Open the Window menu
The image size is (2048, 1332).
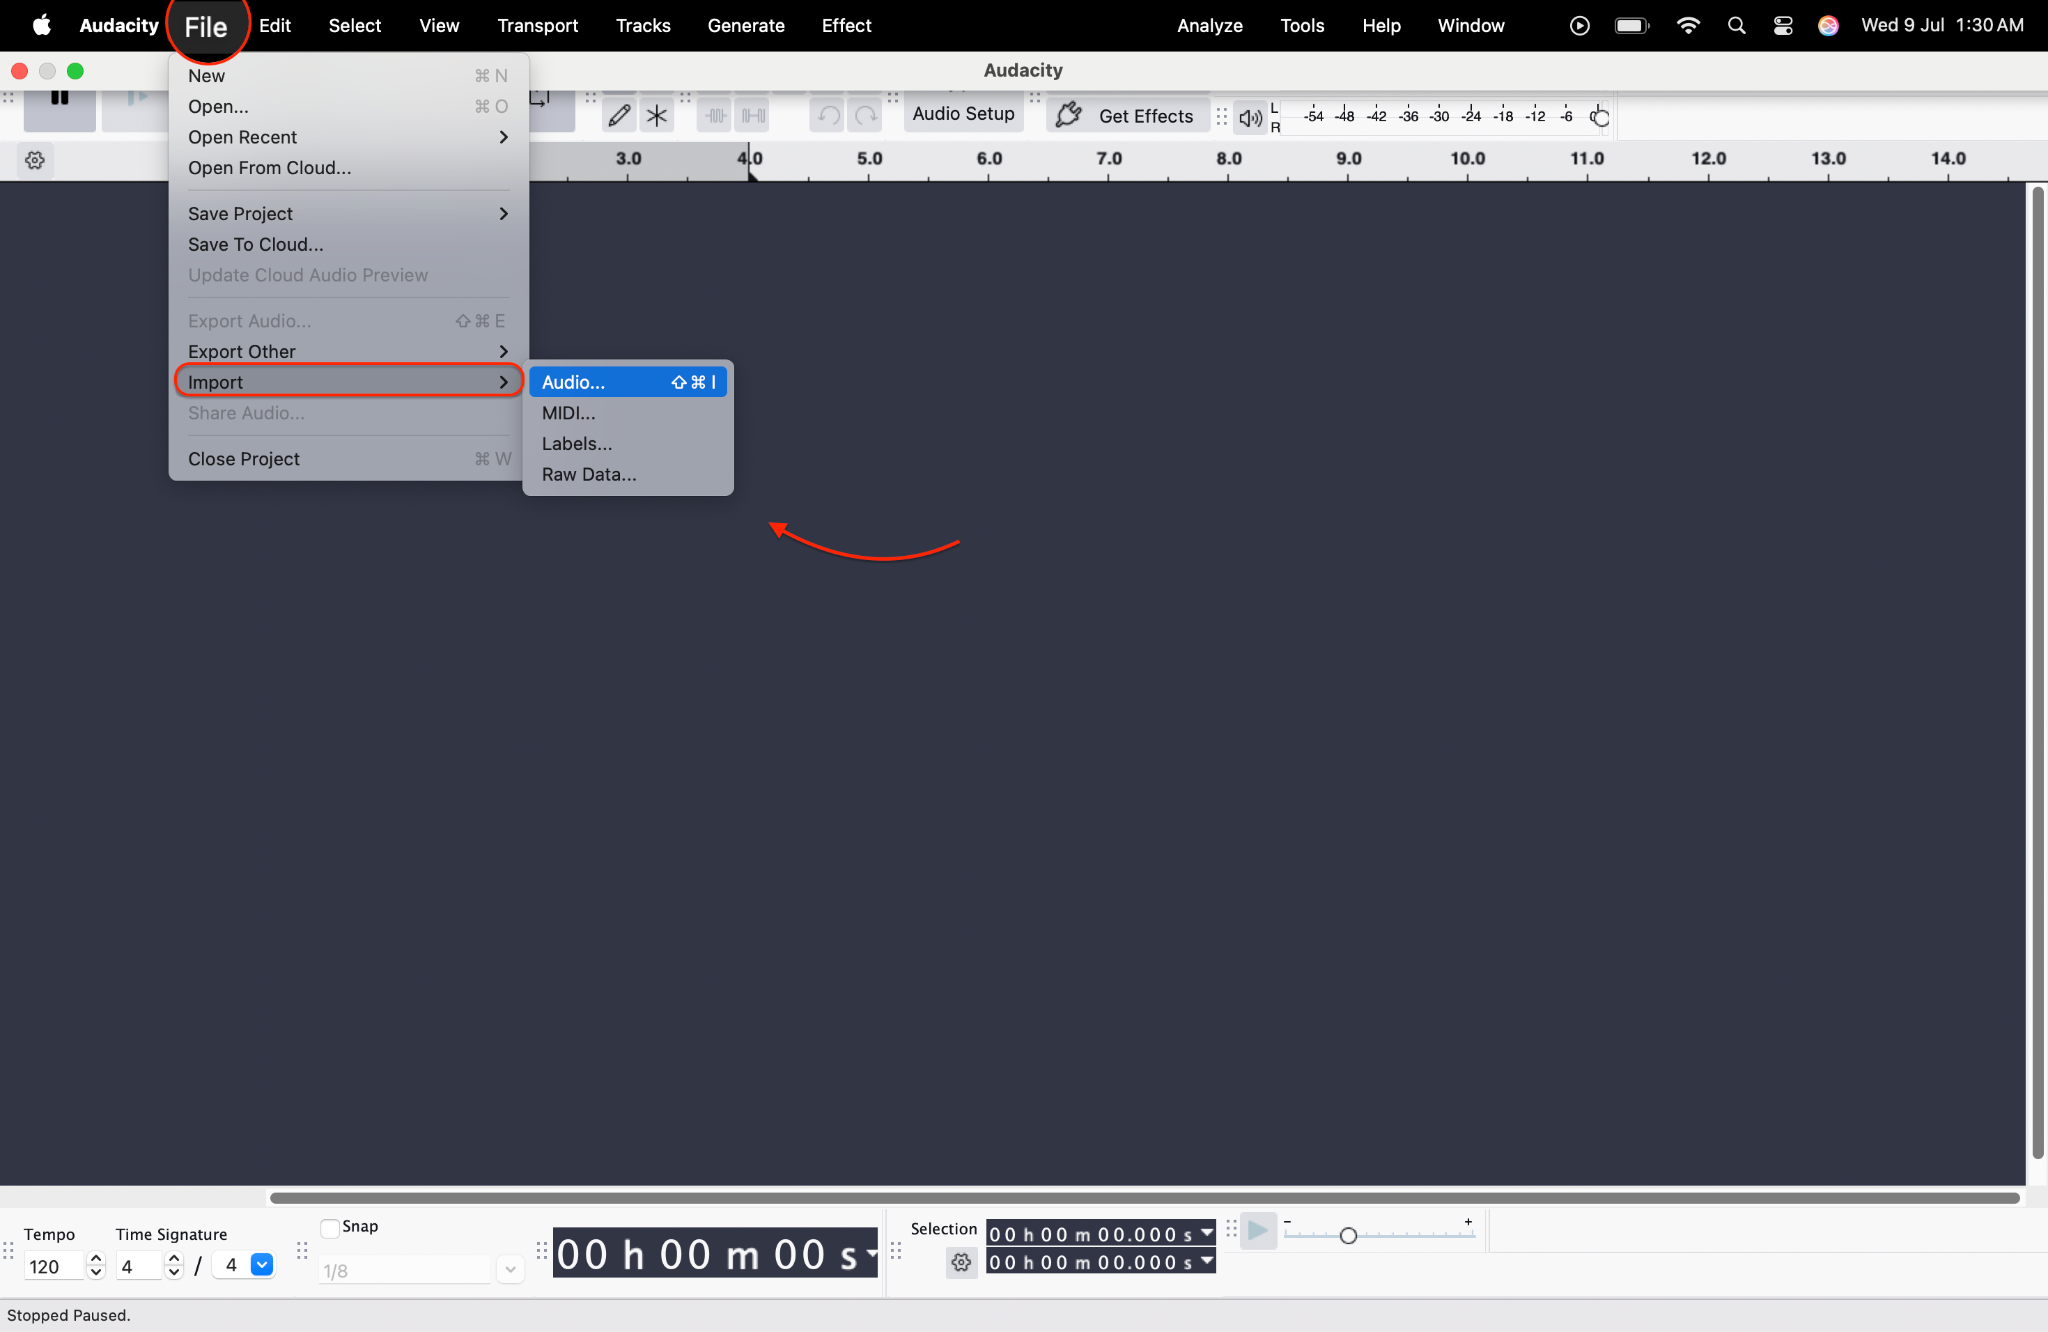1471,25
